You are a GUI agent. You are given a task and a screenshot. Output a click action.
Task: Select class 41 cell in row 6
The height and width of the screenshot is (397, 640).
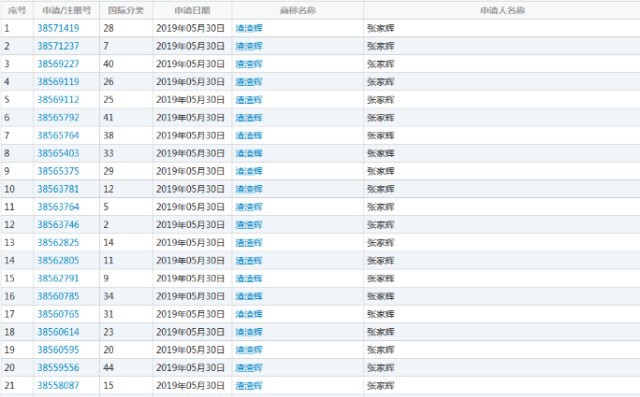pos(126,118)
